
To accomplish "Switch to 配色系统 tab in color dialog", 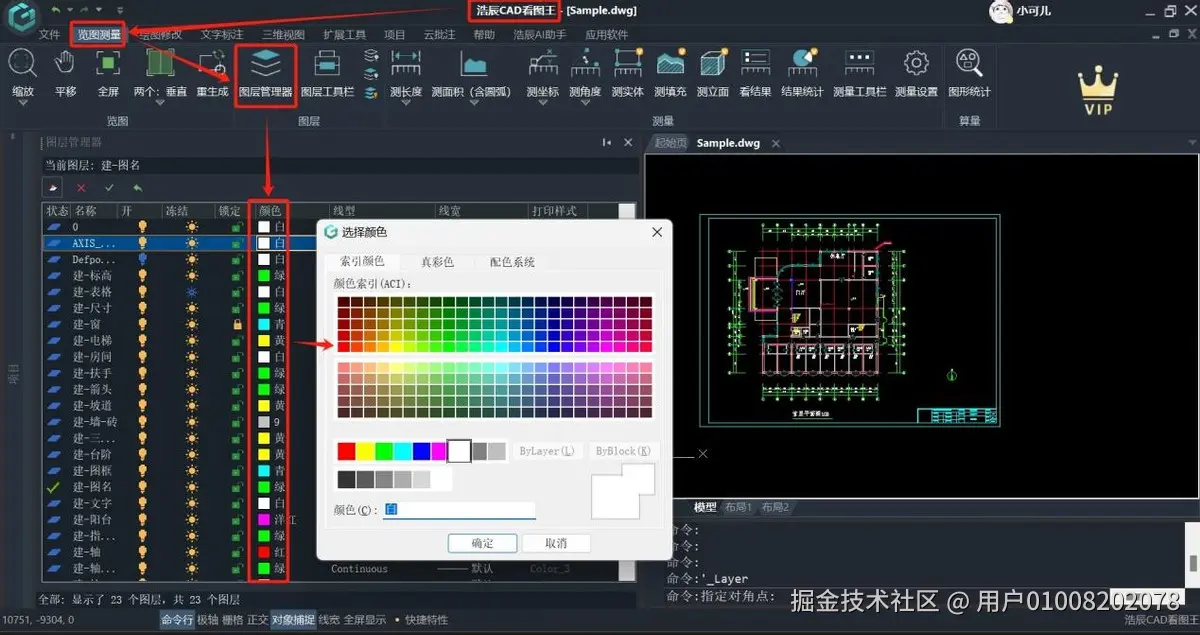I will pos(512,262).
